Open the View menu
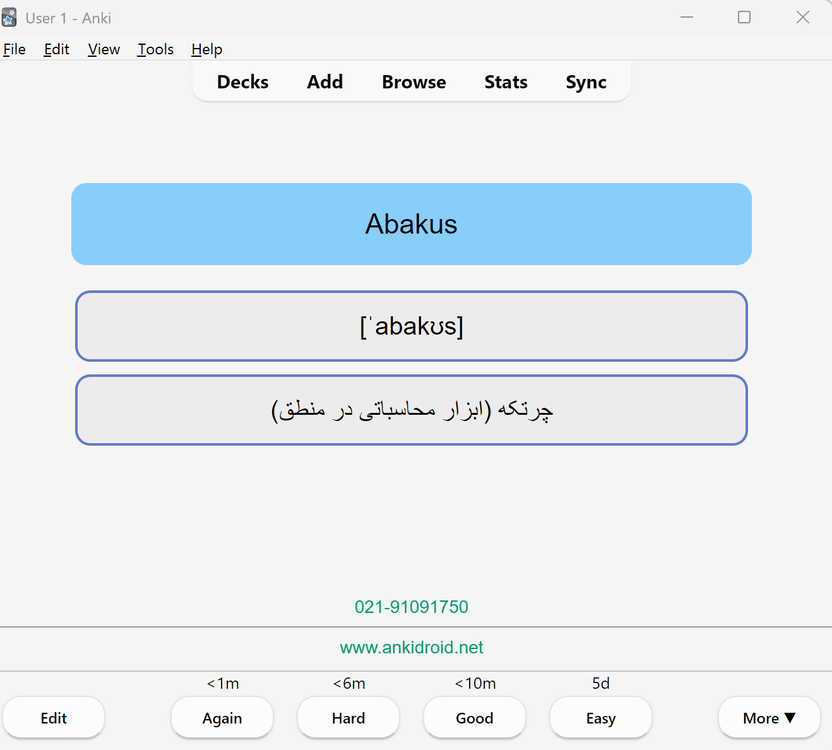The height and width of the screenshot is (750, 832). 103,49
